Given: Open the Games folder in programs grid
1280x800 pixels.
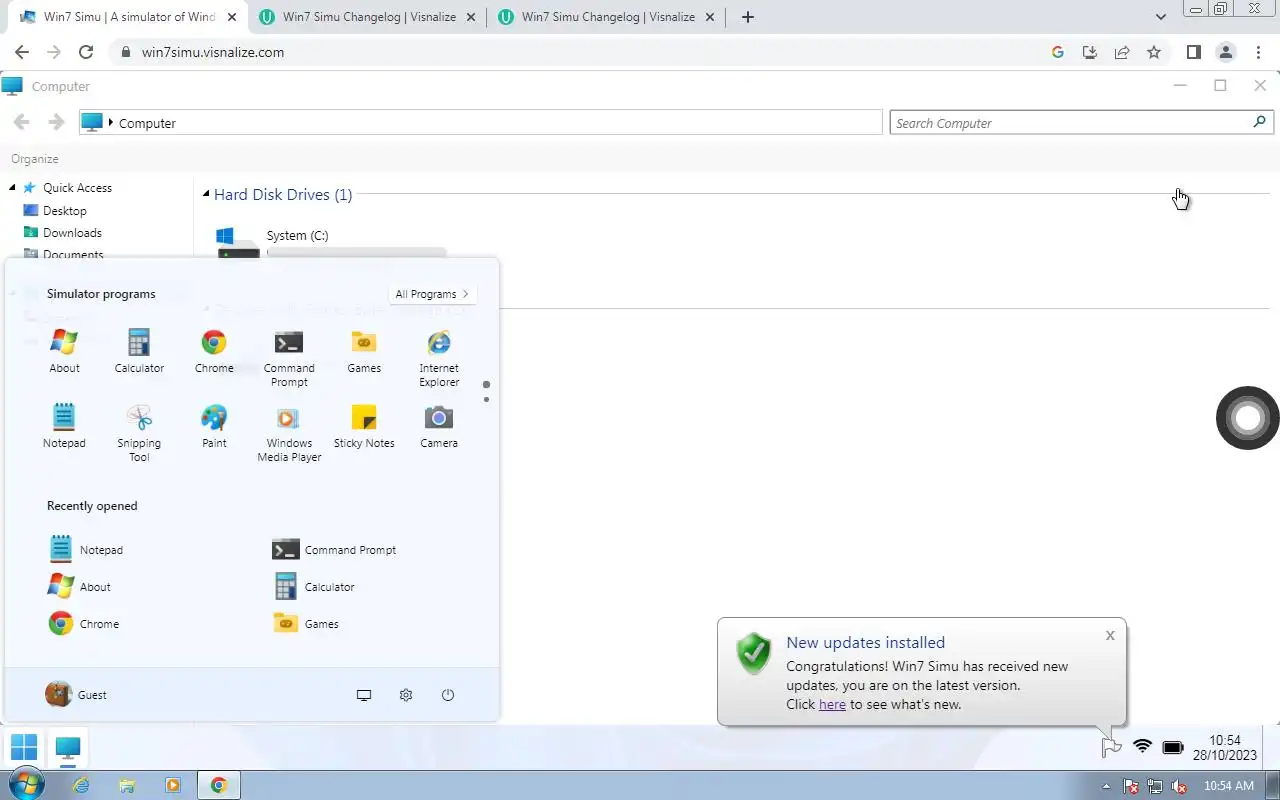Looking at the screenshot, I should 364,352.
